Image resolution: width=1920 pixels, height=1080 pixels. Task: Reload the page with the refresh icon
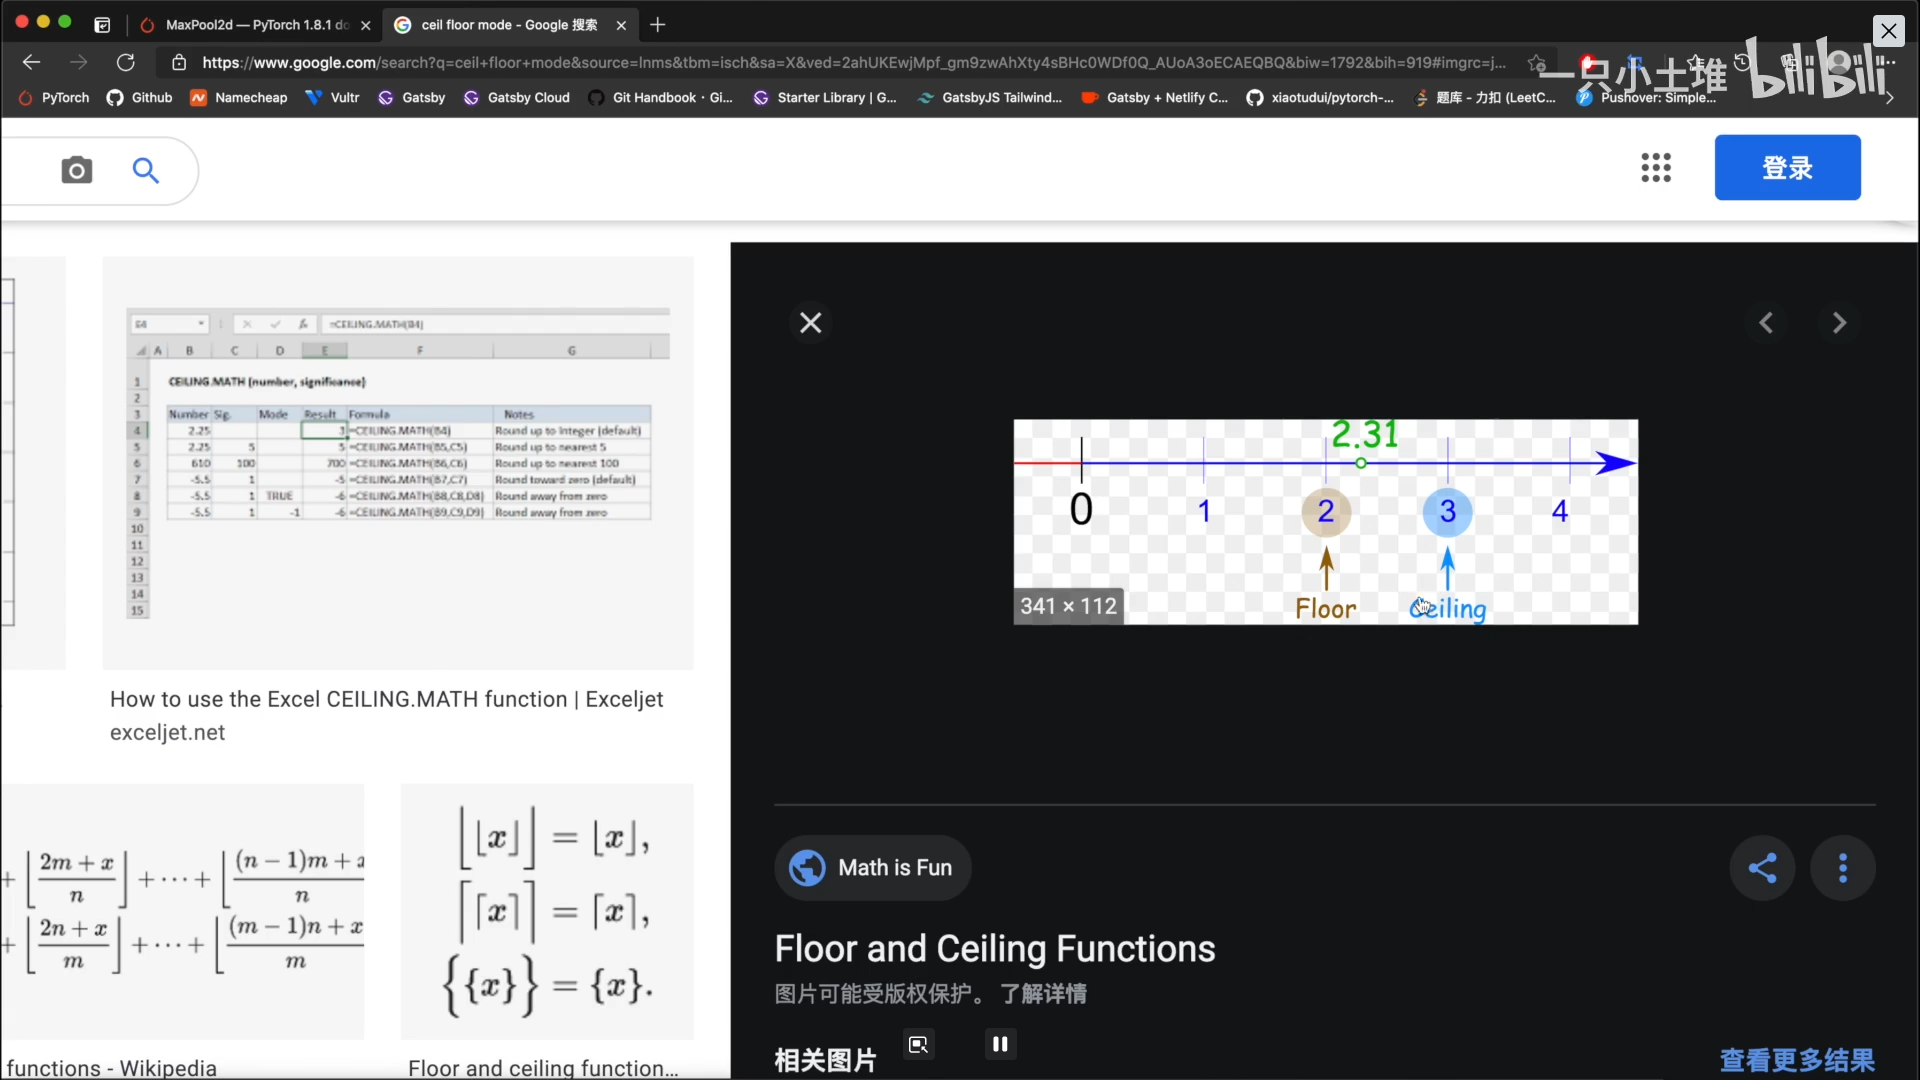(x=126, y=62)
